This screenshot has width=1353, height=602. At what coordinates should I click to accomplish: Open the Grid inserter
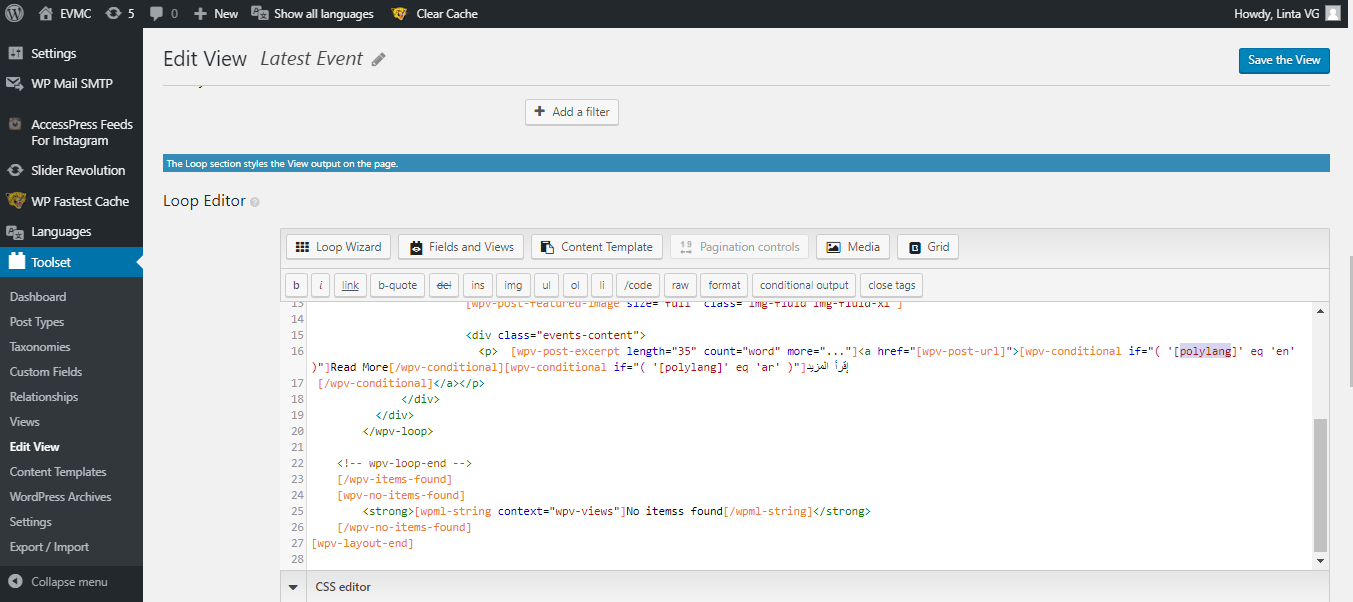tap(927, 246)
